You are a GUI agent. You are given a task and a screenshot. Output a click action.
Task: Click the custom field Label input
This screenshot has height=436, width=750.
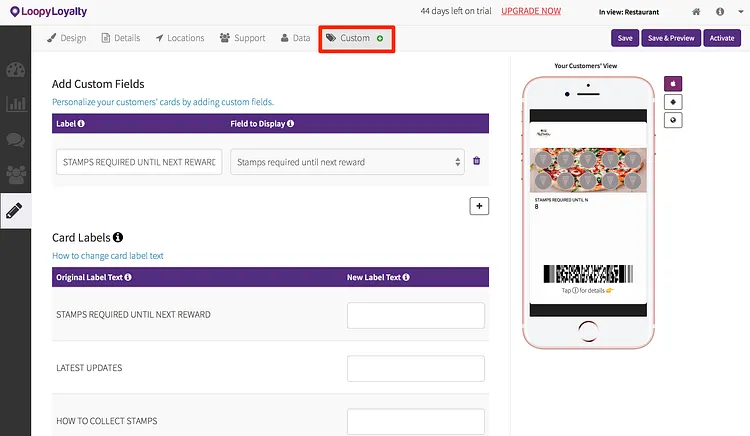coord(139,162)
